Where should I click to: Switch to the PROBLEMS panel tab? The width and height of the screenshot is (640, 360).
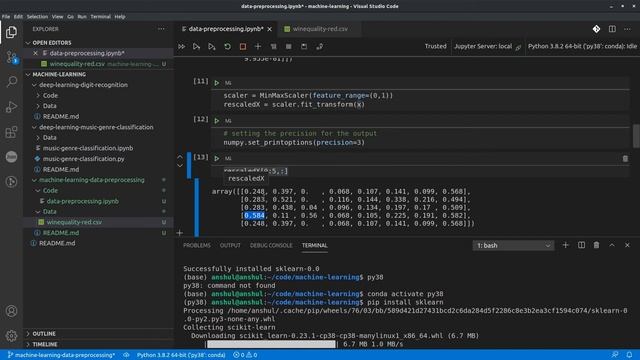tap(197, 245)
